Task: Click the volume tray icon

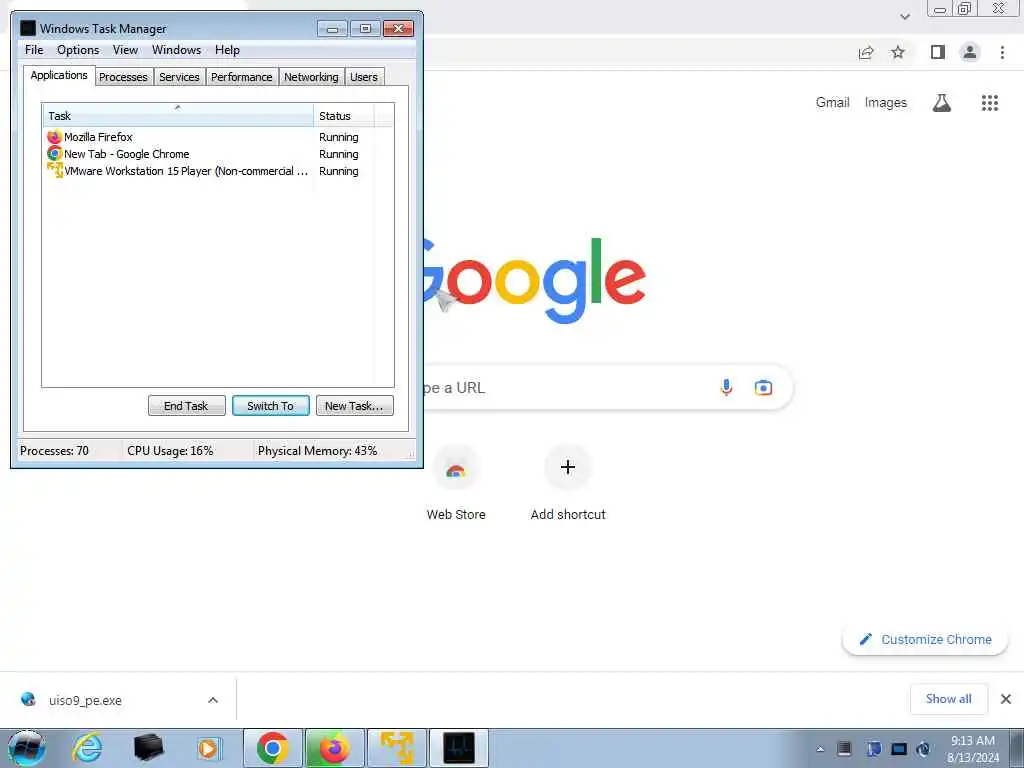Action: [923, 749]
